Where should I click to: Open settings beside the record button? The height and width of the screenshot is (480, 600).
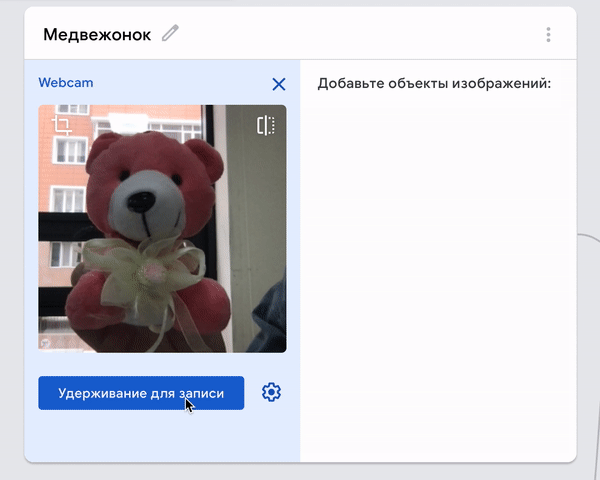coord(271,392)
